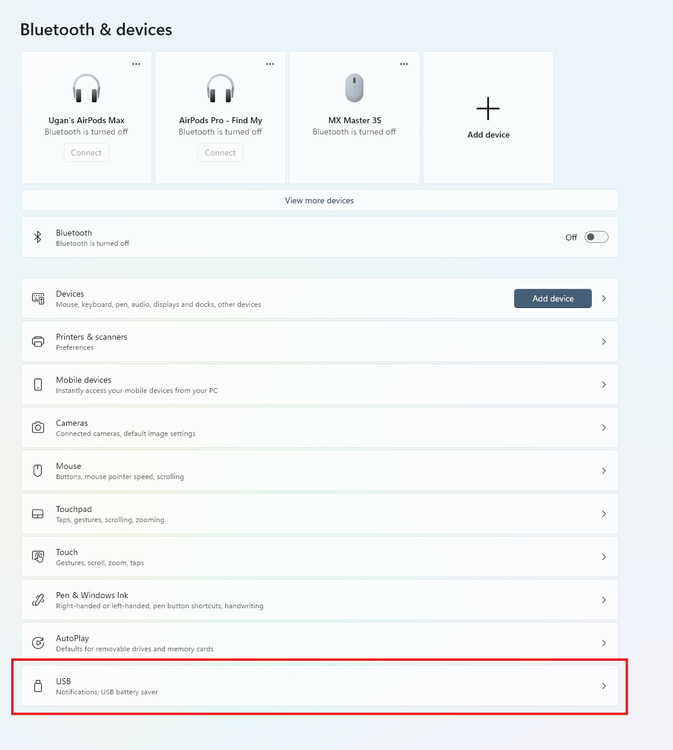Screen dimensions: 673x750
Task: Click the AutoPlay icon
Action: 38,643
